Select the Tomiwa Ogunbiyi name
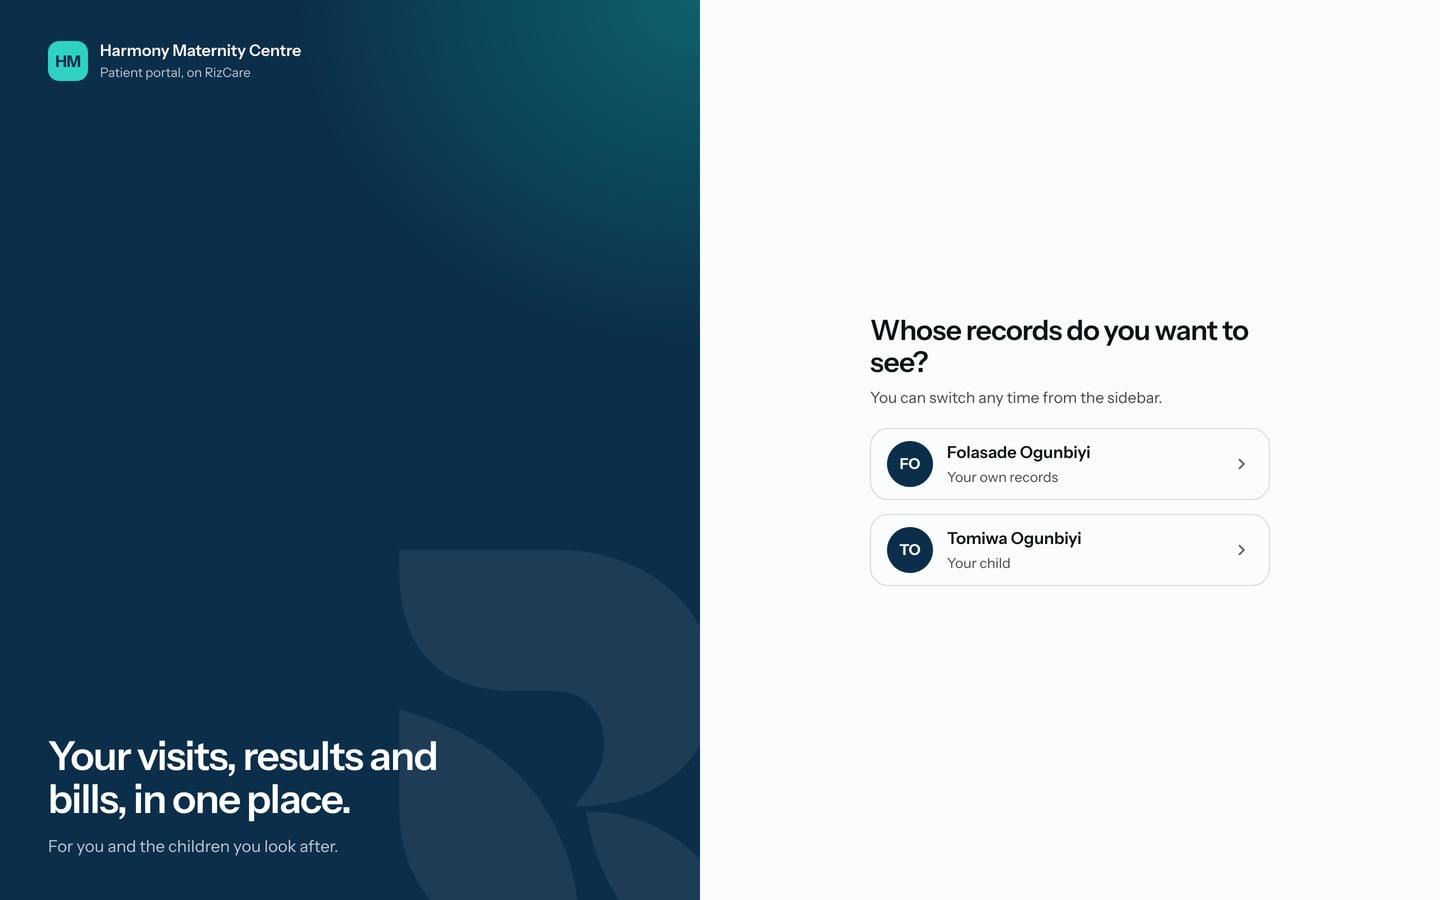 coord(1014,538)
